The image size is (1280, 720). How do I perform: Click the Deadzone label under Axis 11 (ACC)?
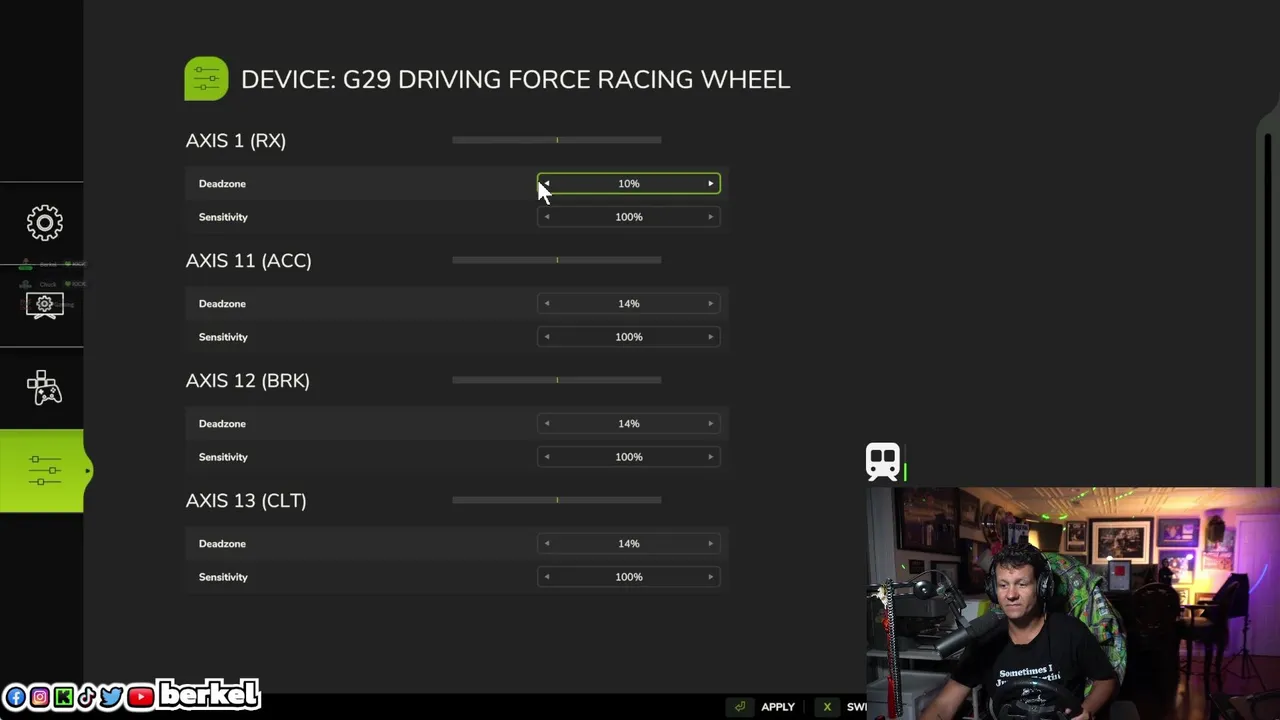pyautogui.click(x=222, y=304)
